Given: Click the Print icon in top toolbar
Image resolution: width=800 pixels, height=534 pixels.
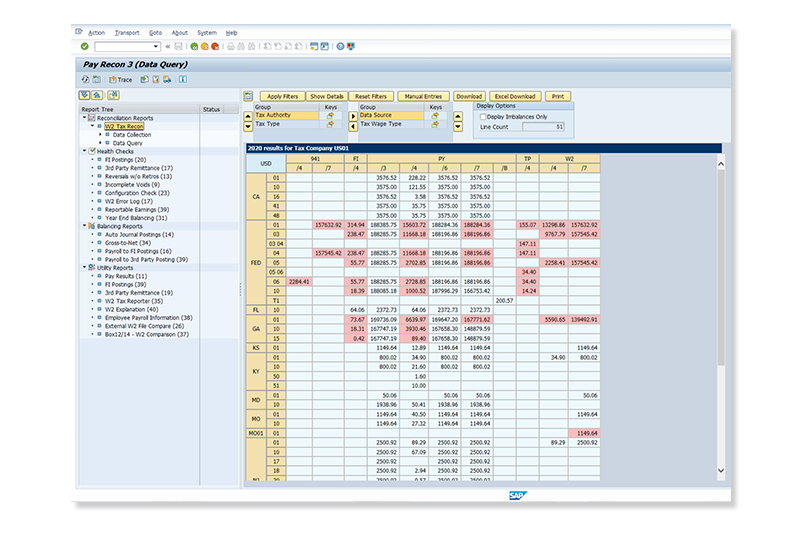Looking at the screenshot, I should click(x=231, y=46).
